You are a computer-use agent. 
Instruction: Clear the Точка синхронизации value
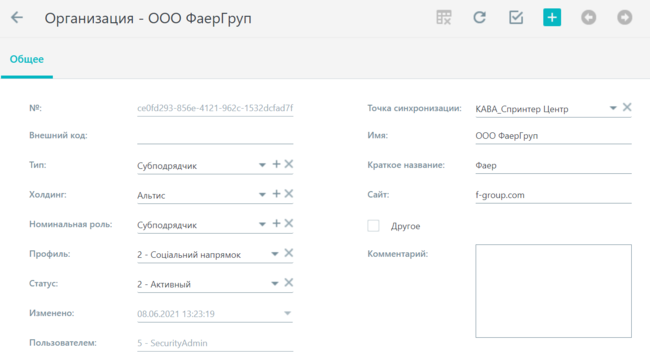coord(627,107)
